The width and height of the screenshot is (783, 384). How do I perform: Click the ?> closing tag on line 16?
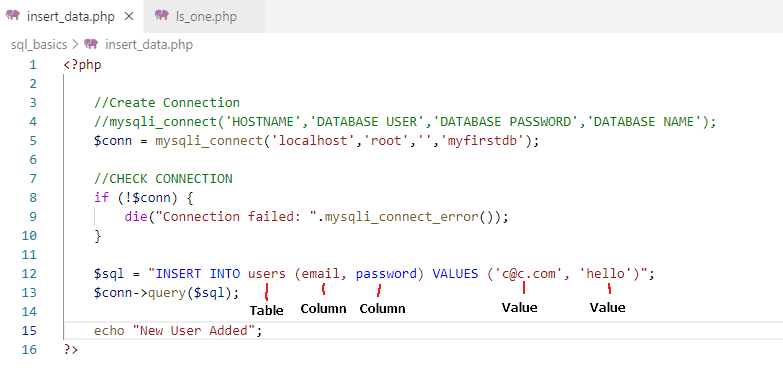[71, 350]
